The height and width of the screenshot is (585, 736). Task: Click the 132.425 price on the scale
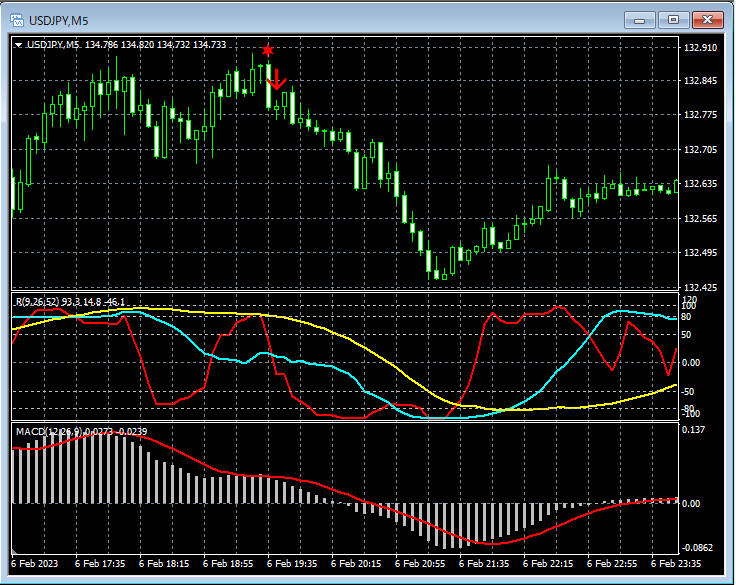(700, 288)
